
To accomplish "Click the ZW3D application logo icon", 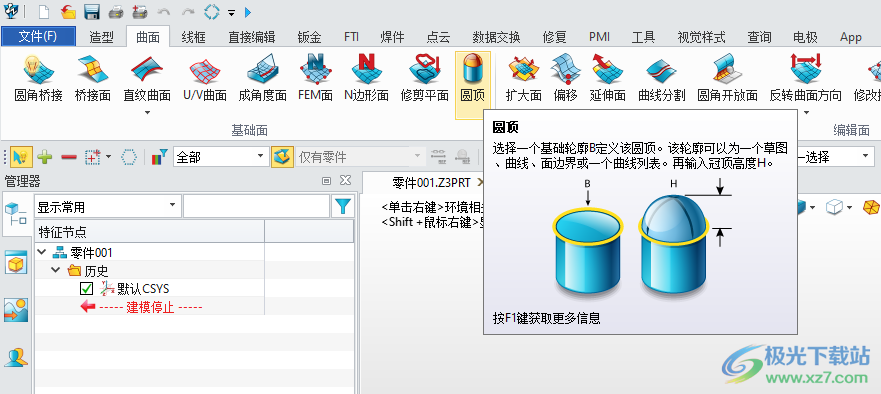I will coord(11,11).
